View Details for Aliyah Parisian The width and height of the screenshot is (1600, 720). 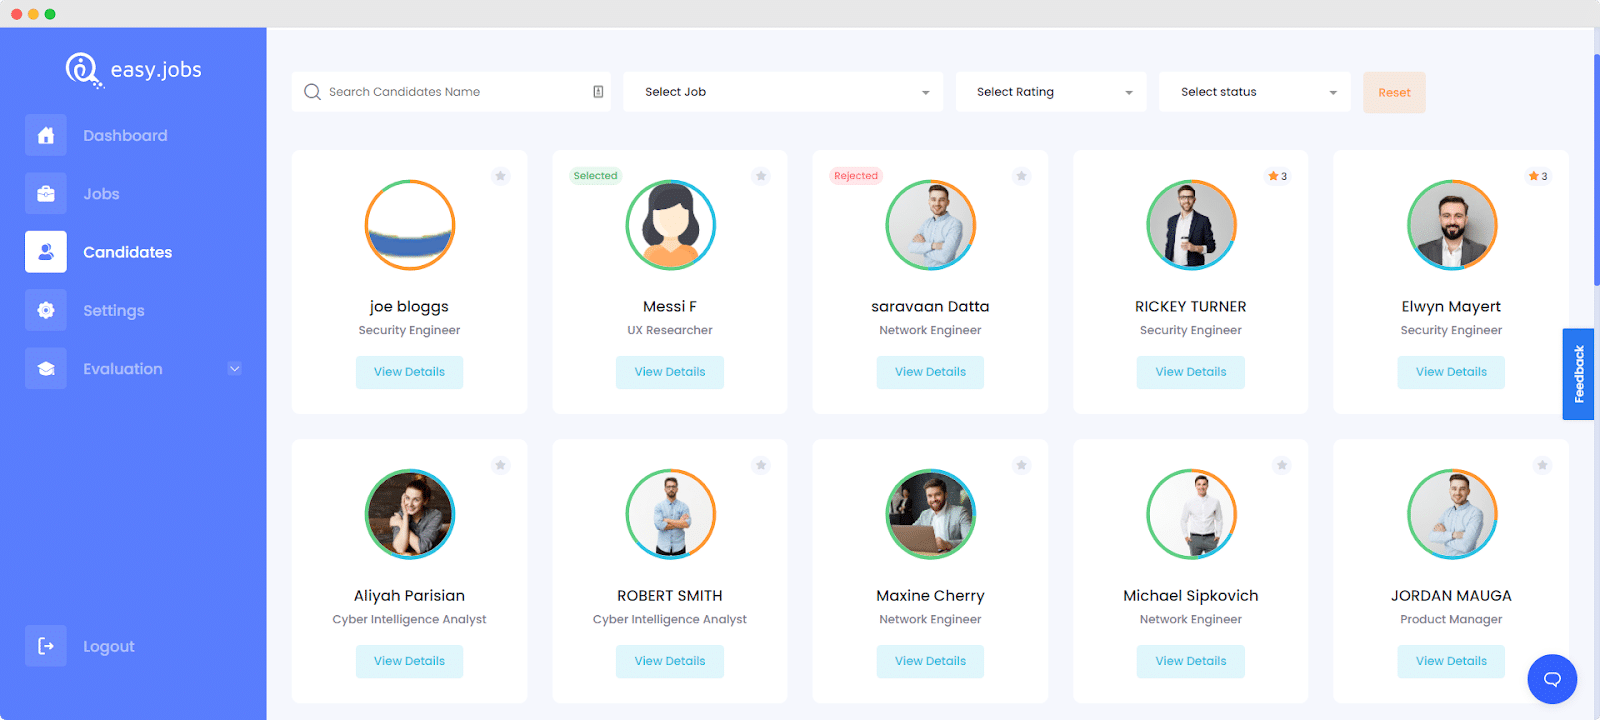tap(409, 661)
